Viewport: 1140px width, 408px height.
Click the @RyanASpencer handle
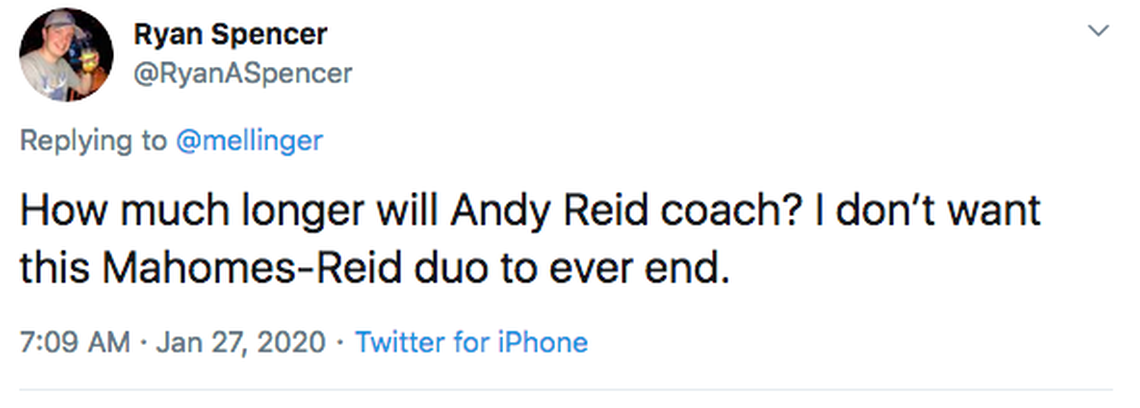[x=242, y=73]
